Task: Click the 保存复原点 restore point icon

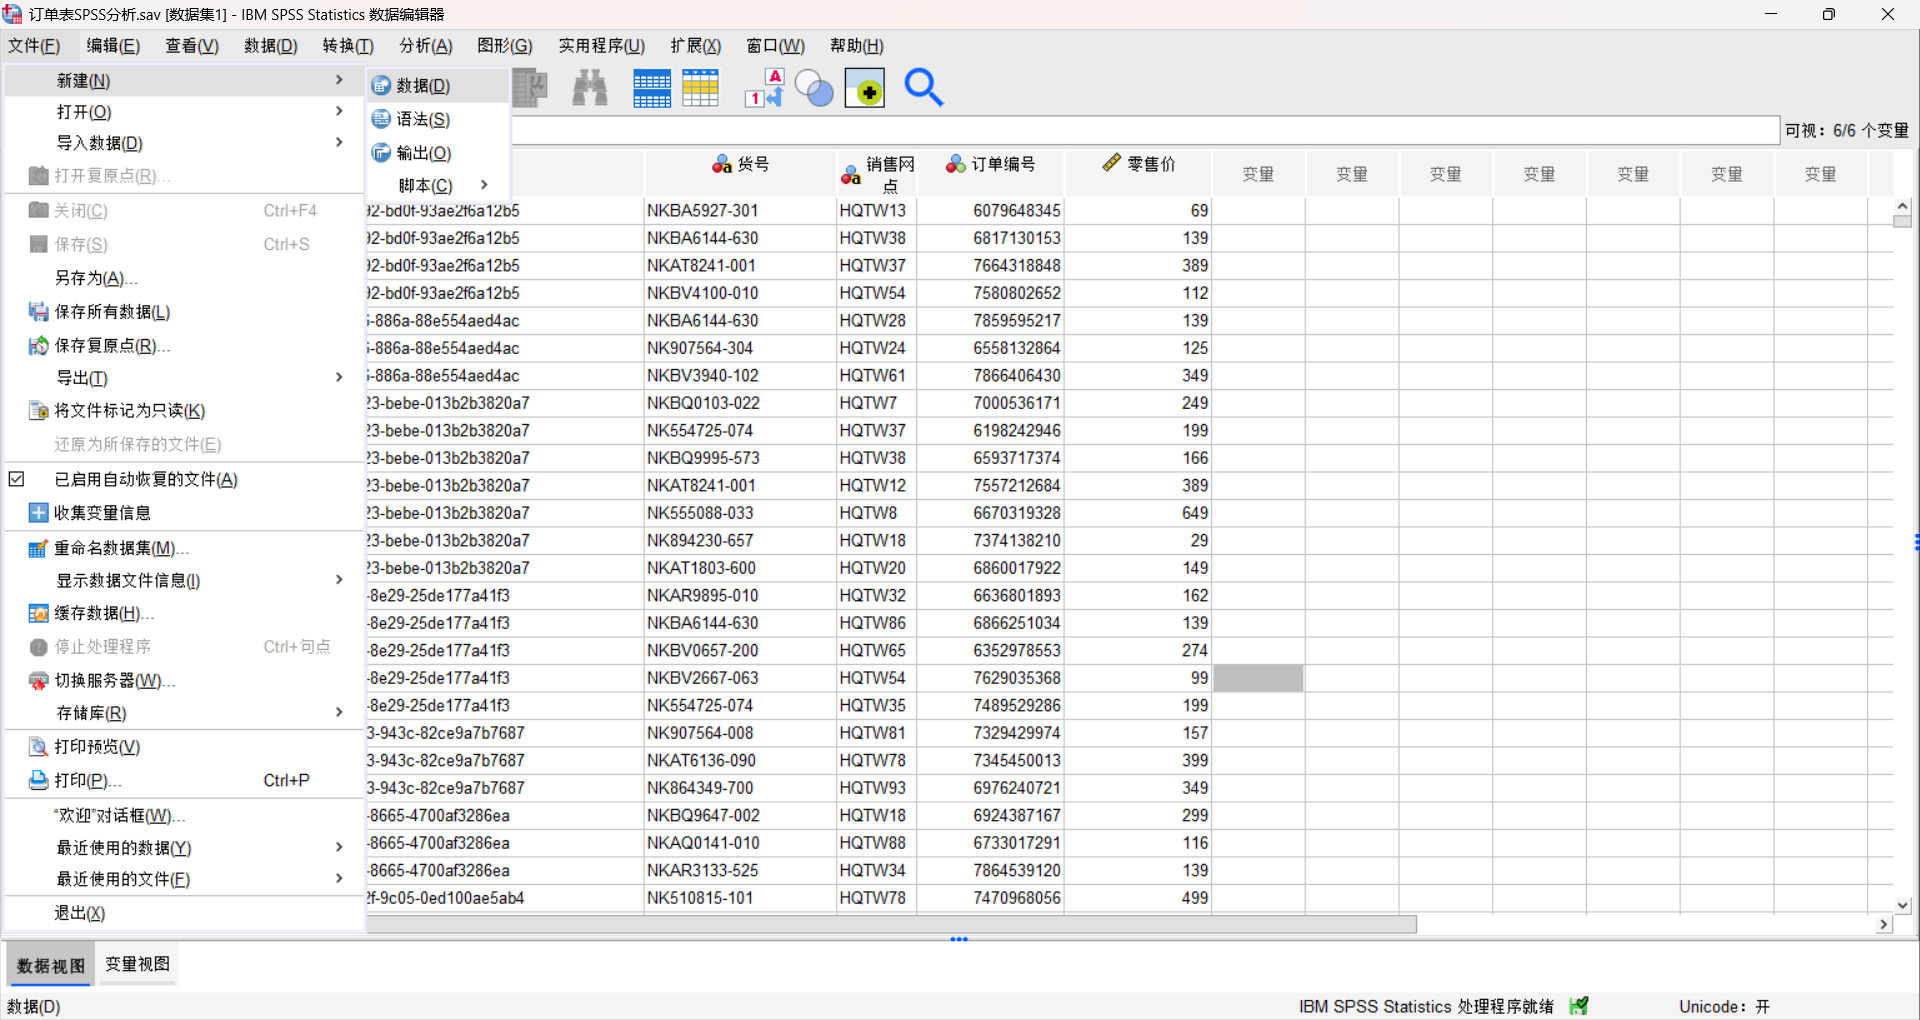Action: [x=38, y=345]
